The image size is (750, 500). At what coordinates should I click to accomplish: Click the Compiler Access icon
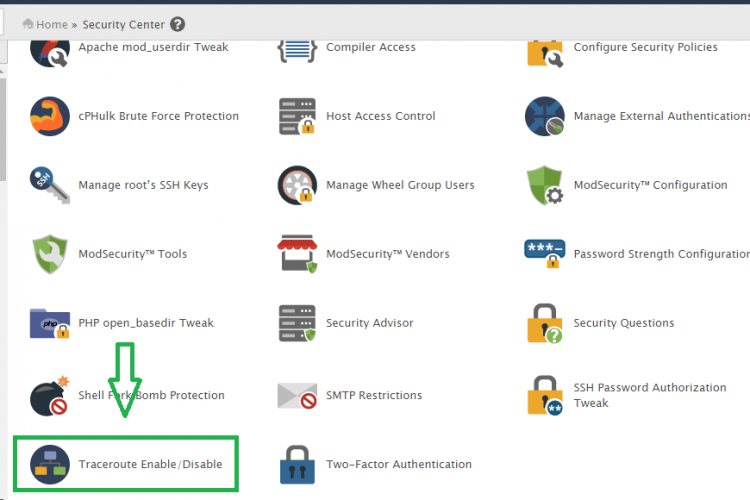pyautogui.click(x=297, y=52)
